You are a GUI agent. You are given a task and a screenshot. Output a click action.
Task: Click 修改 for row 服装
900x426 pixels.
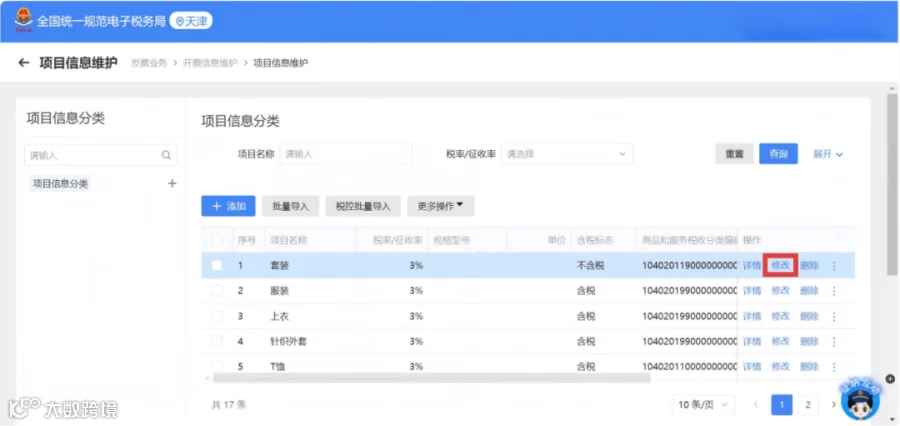(x=781, y=291)
